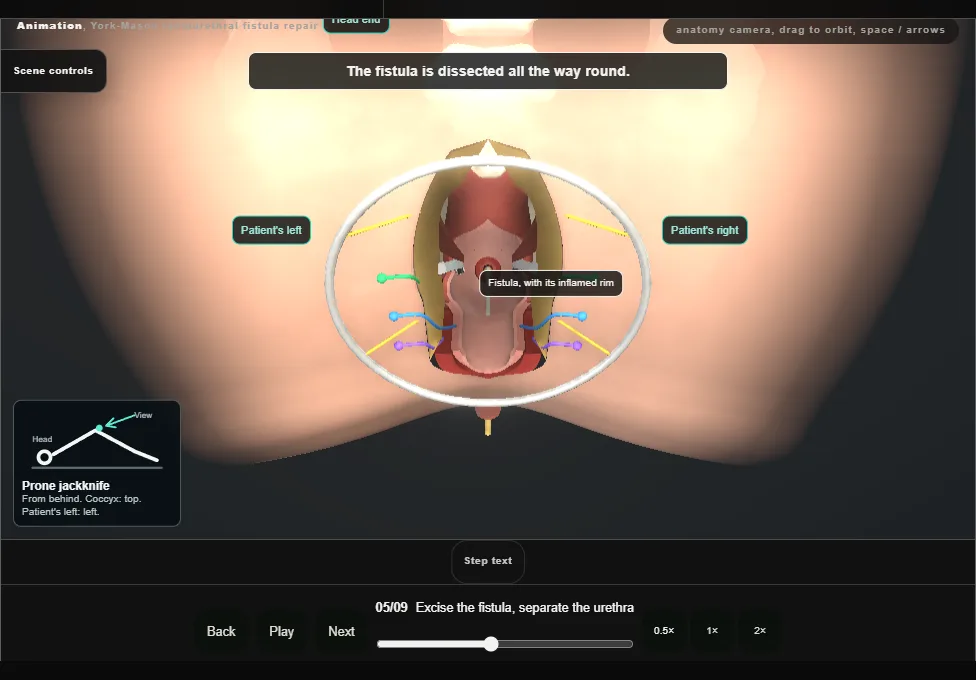
Task: Click the animation progress slider handle
Action: click(491, 644)
